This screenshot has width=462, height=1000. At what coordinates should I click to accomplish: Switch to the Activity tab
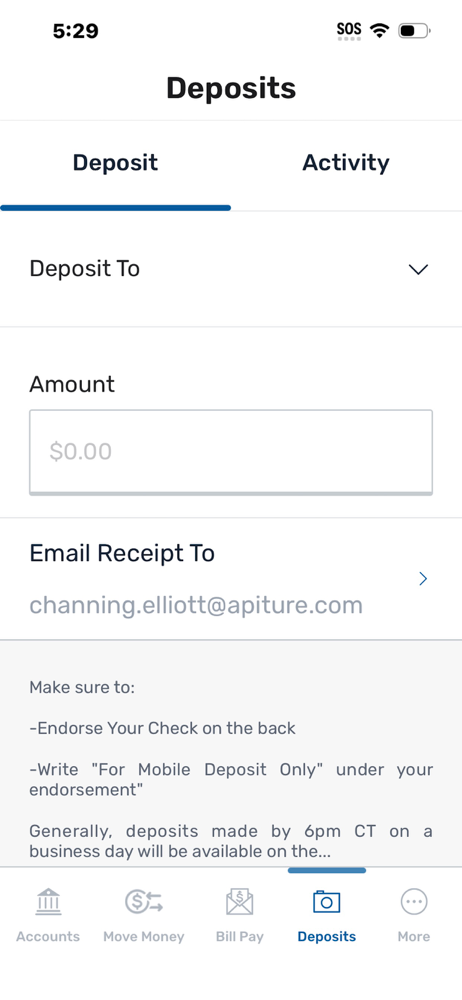pyautogui.click(x=346, y=163)
